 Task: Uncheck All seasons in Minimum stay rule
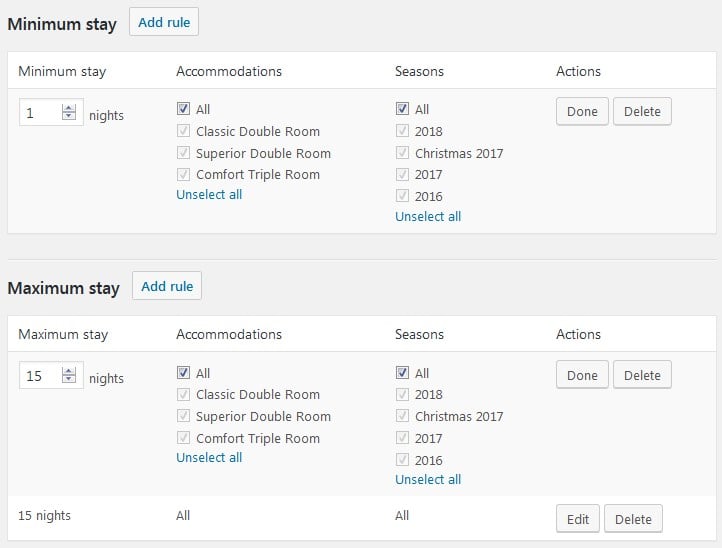[x=402, y=109]
